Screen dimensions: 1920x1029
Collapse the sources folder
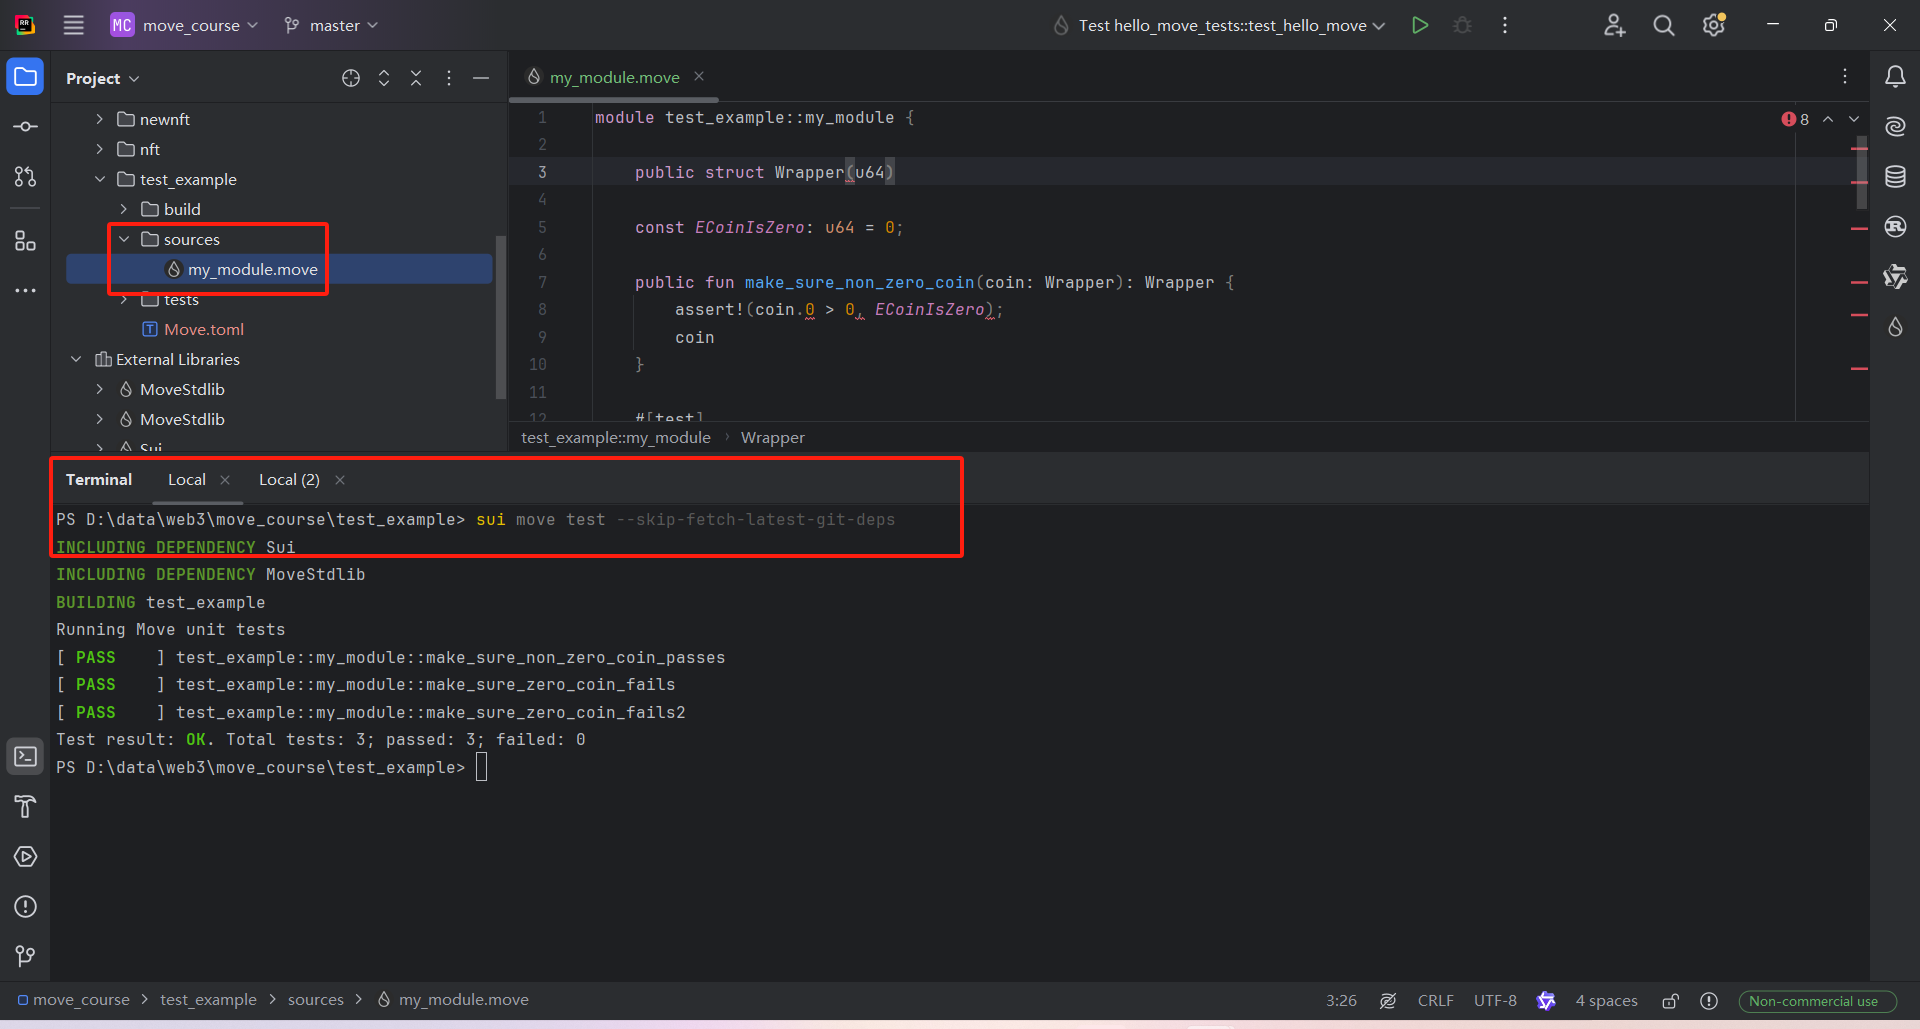pyautogui.click(x=124, y=239)
